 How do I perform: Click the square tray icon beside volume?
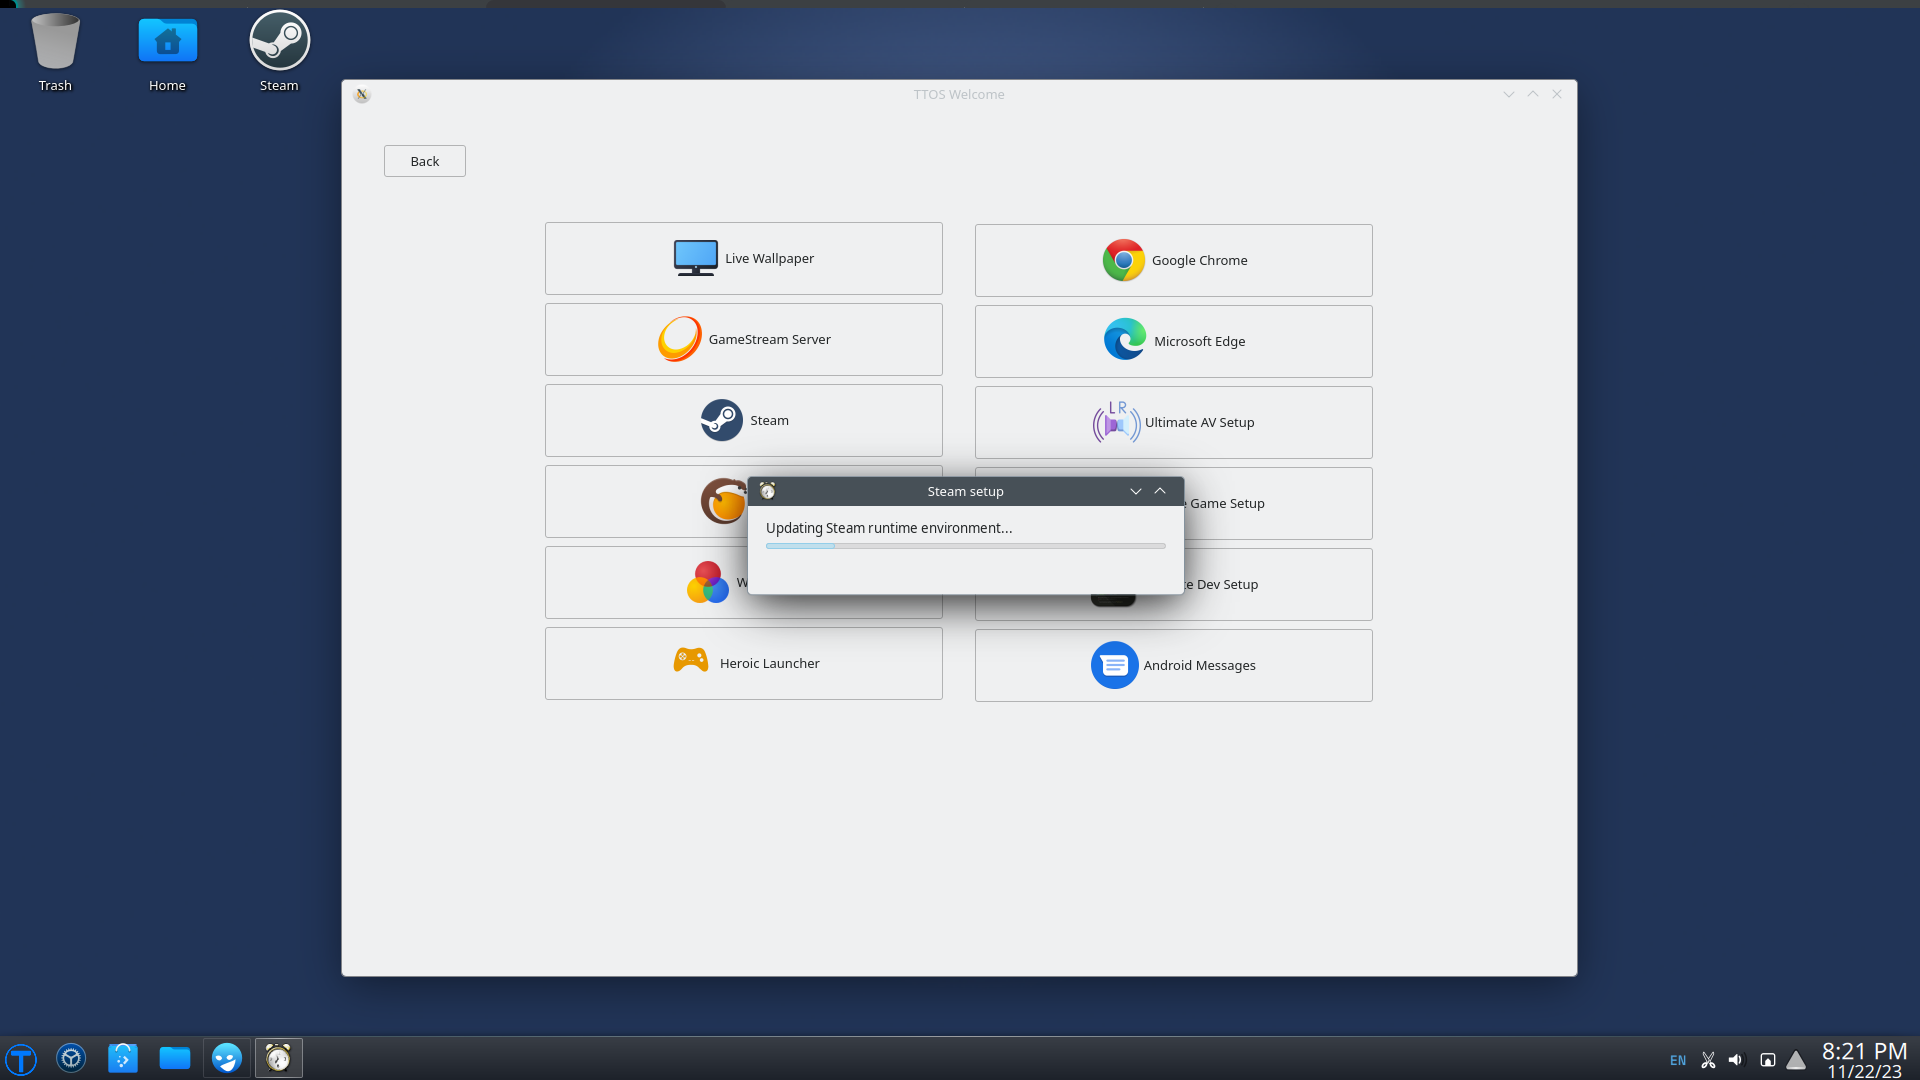(x=1768, y=1060)
